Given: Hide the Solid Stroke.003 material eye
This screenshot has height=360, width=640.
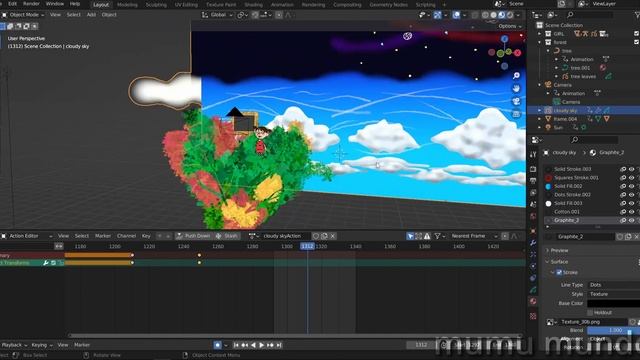Looking at the screenshot, I should pos(631,169).
